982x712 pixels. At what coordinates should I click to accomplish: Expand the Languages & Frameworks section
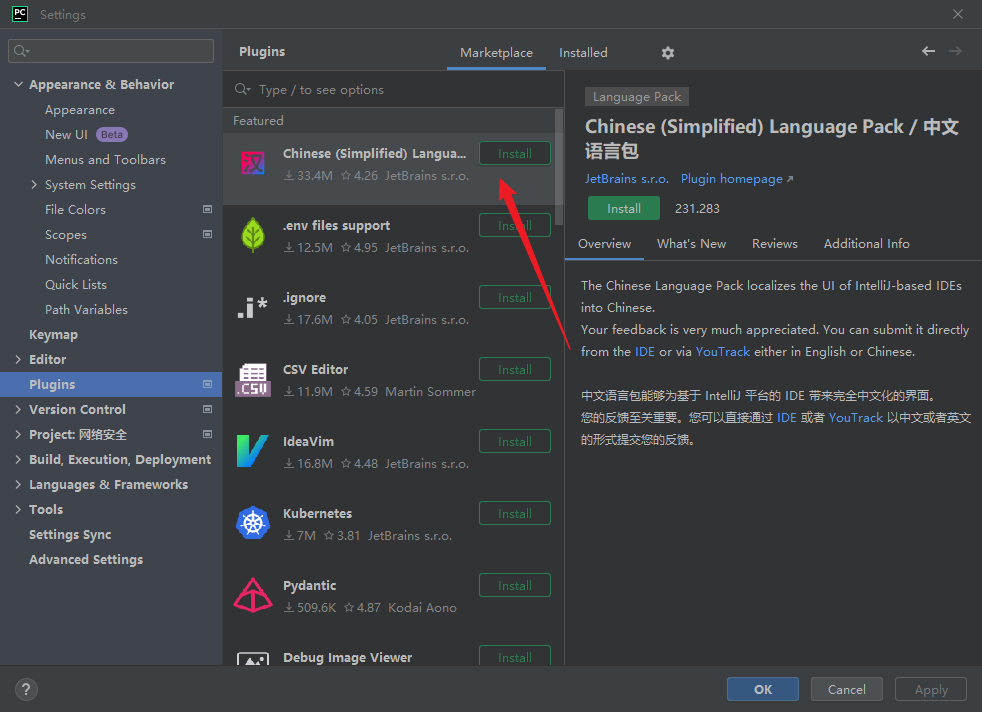tap(19, 485)
